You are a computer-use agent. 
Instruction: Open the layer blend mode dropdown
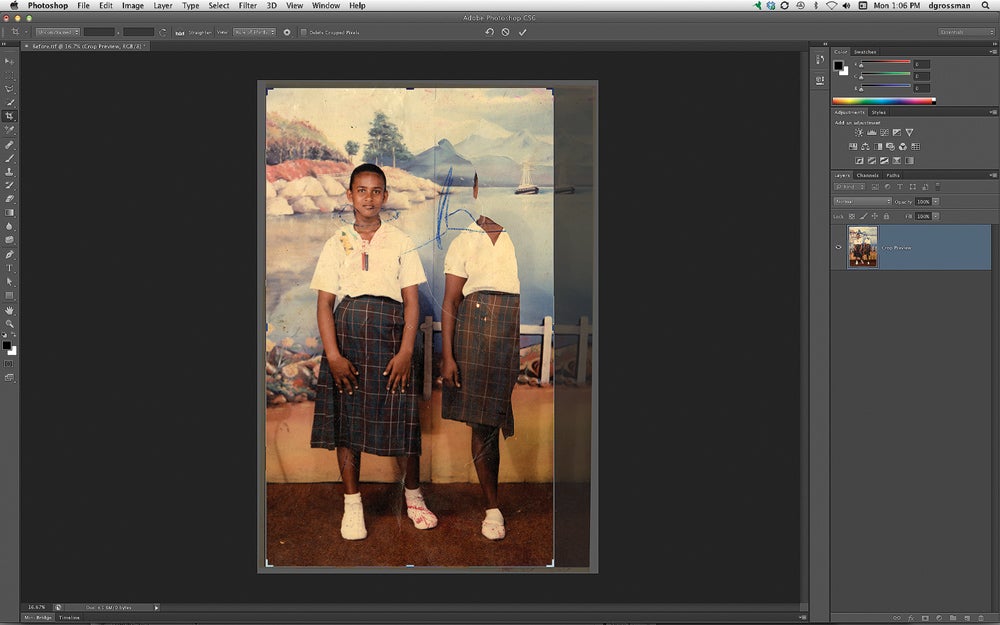pyautogui.click(x=862, y=202)
